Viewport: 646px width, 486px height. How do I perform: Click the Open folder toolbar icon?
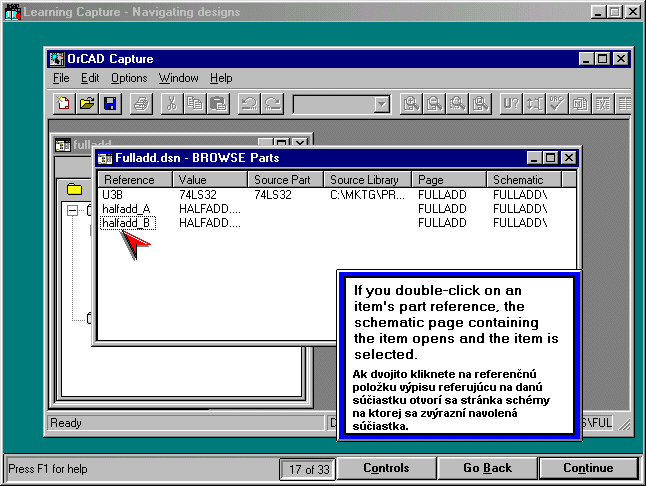[87, 103]
